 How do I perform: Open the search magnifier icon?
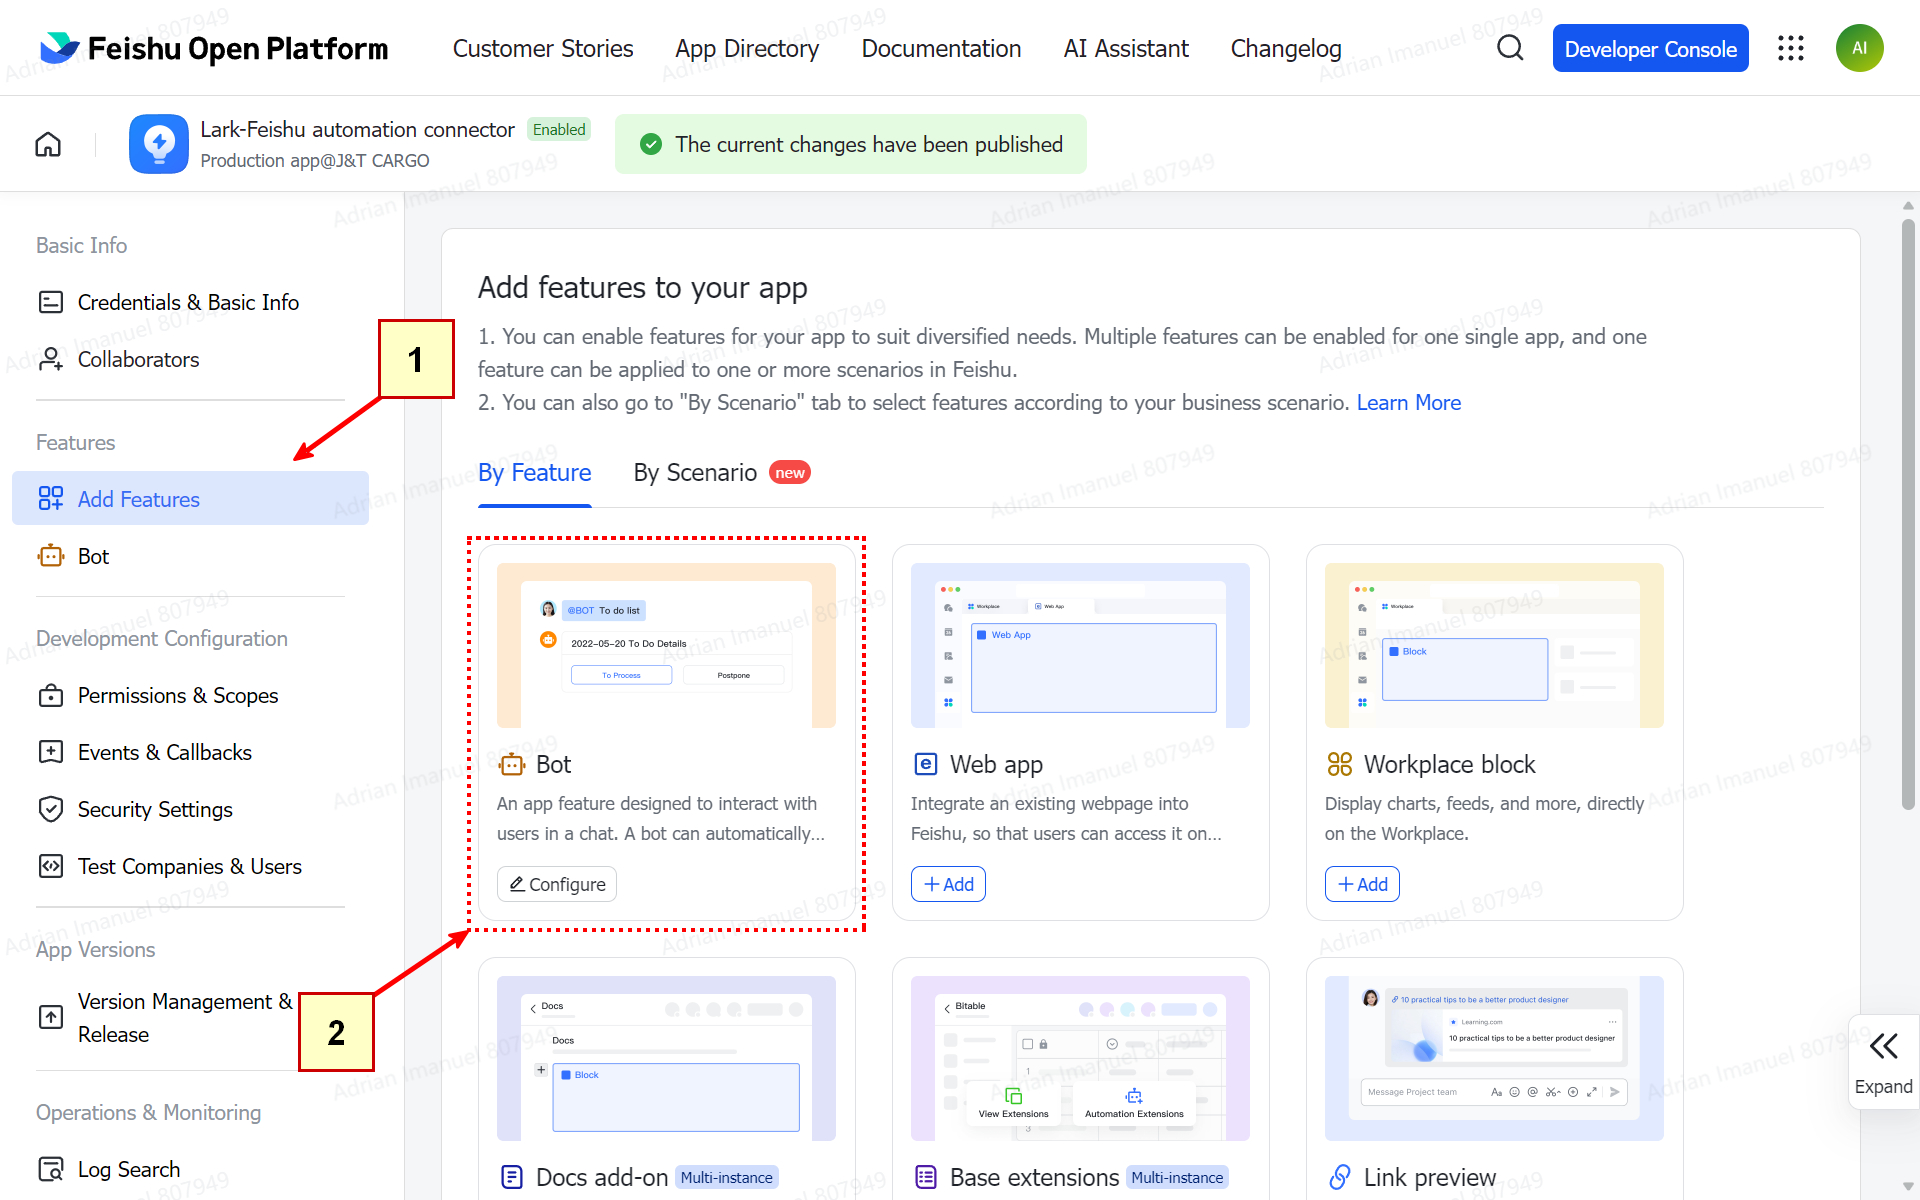[1510, 48]
